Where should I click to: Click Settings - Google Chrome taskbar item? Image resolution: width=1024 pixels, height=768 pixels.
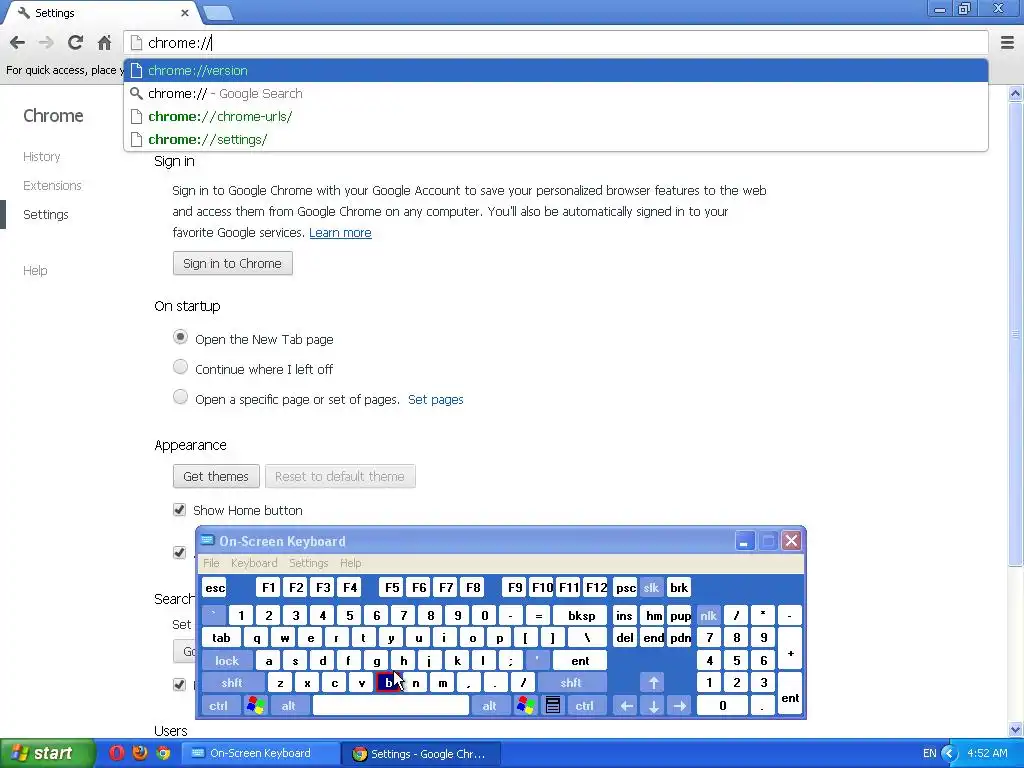[x=421, y=754]
